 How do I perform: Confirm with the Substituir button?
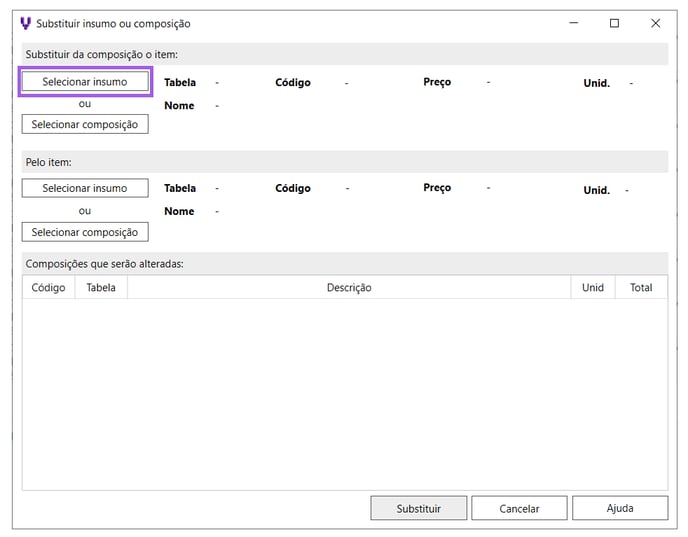tap(419, 508)
